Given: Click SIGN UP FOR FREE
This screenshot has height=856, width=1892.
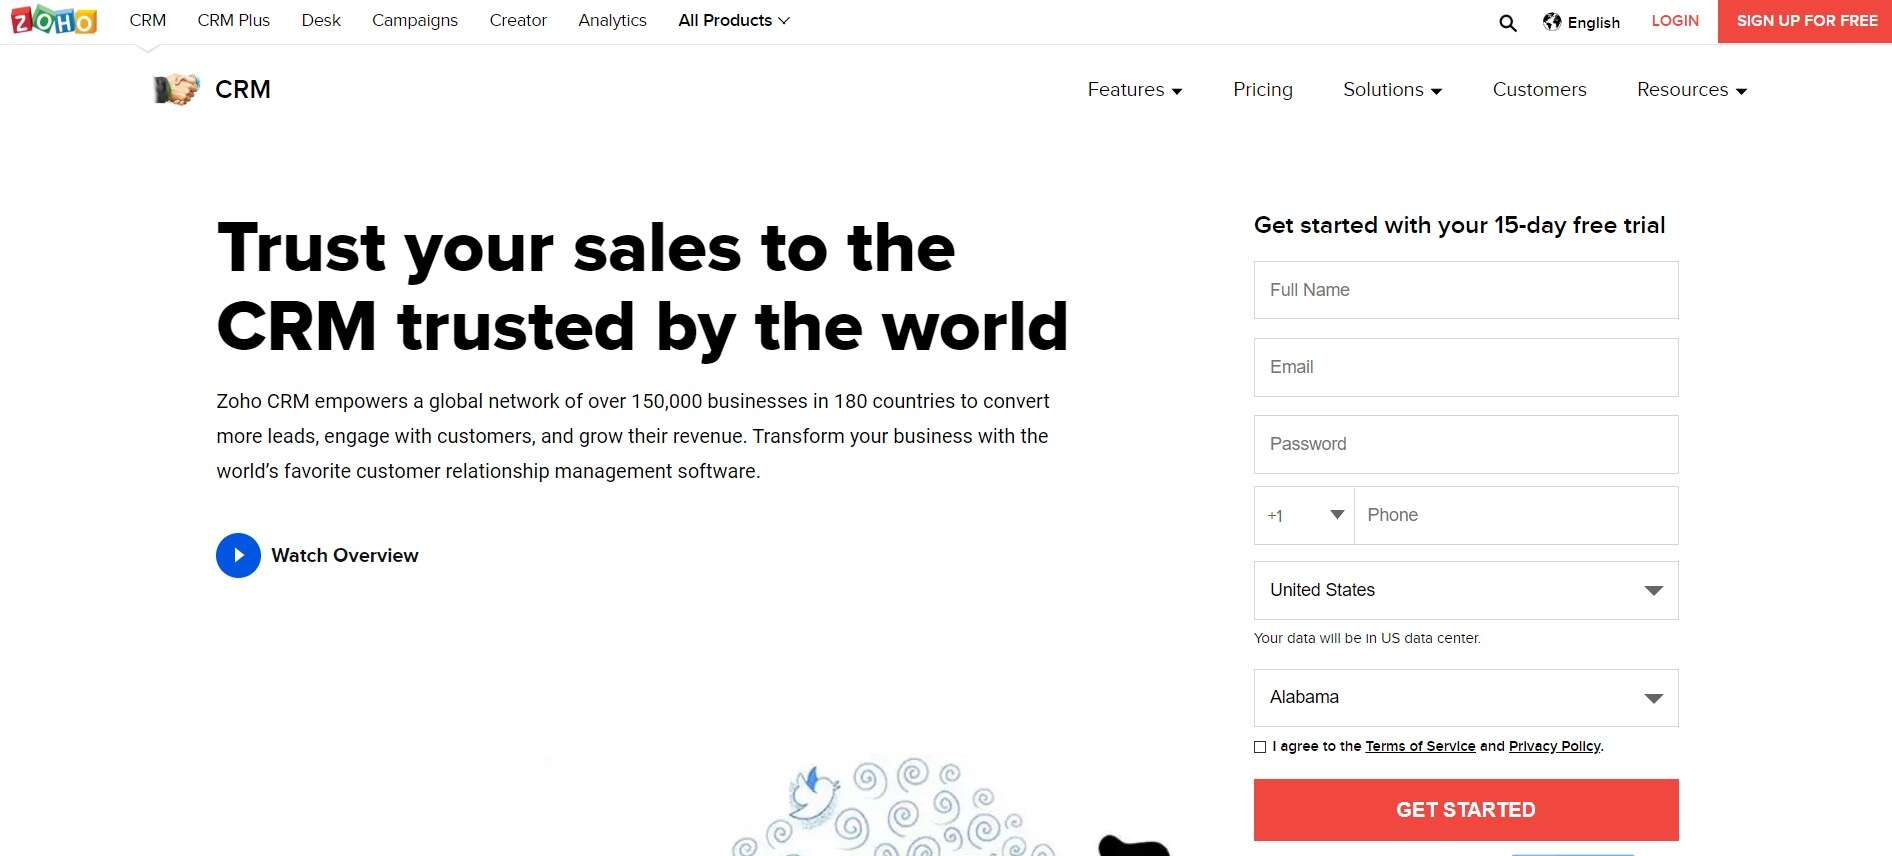Looking at the screenshot, I should (1805, 20).
